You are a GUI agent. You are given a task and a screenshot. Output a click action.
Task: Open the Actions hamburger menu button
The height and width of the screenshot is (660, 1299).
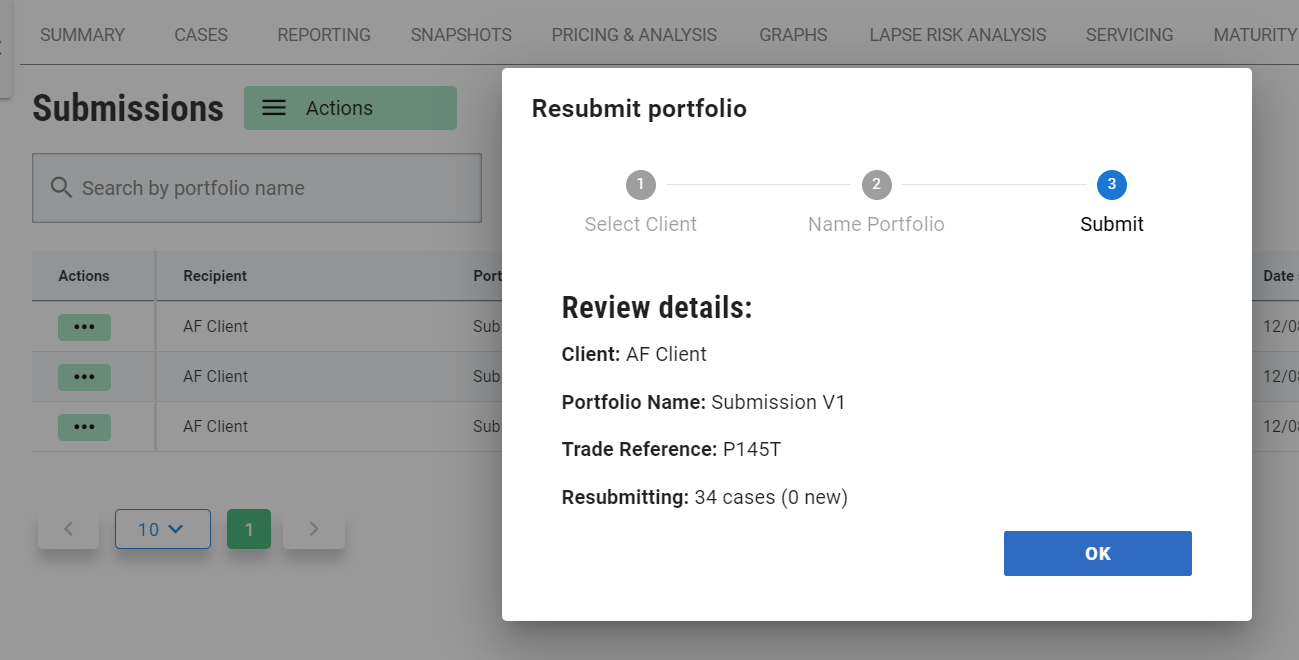pos(350,108)
